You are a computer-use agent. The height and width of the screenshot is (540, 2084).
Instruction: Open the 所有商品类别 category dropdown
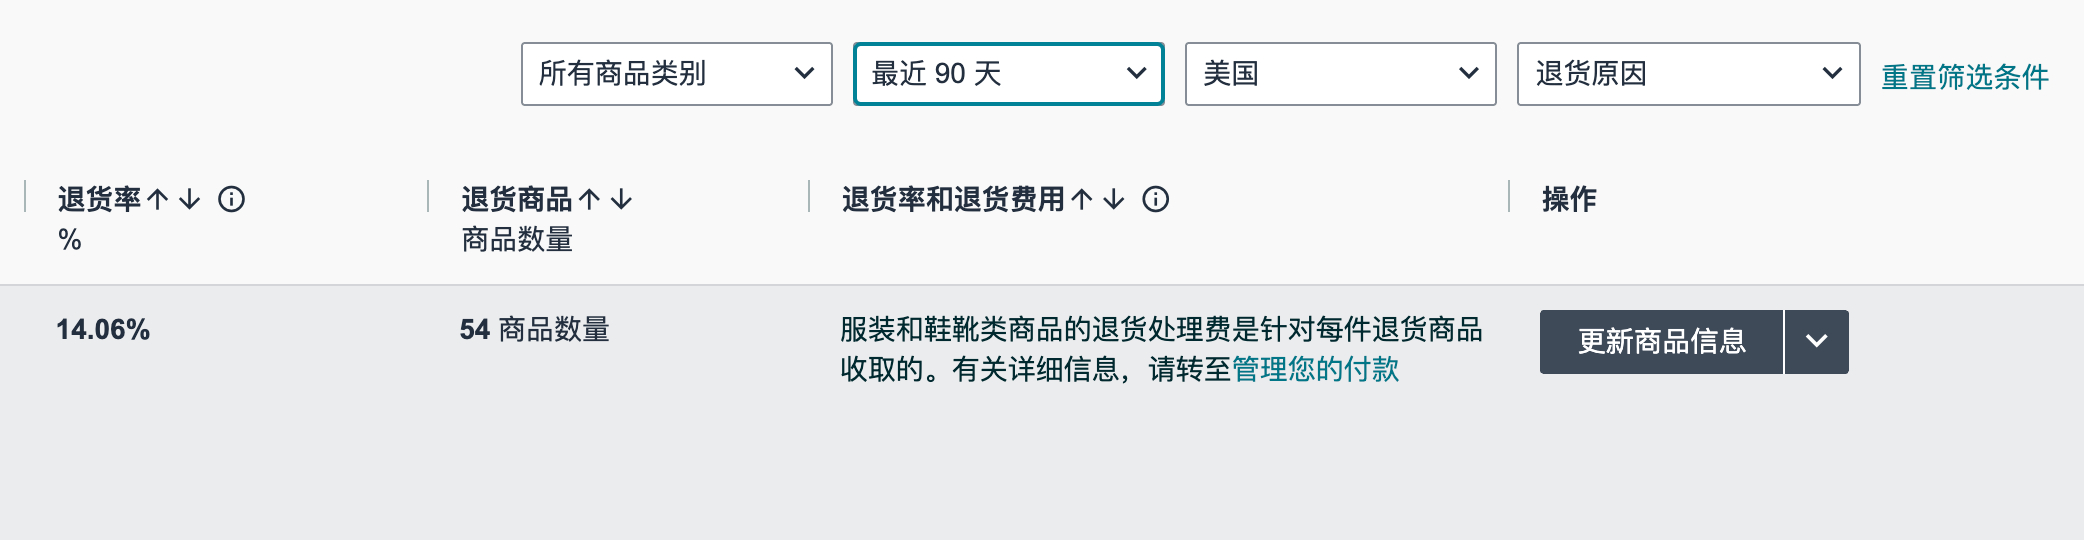point(676,74)
